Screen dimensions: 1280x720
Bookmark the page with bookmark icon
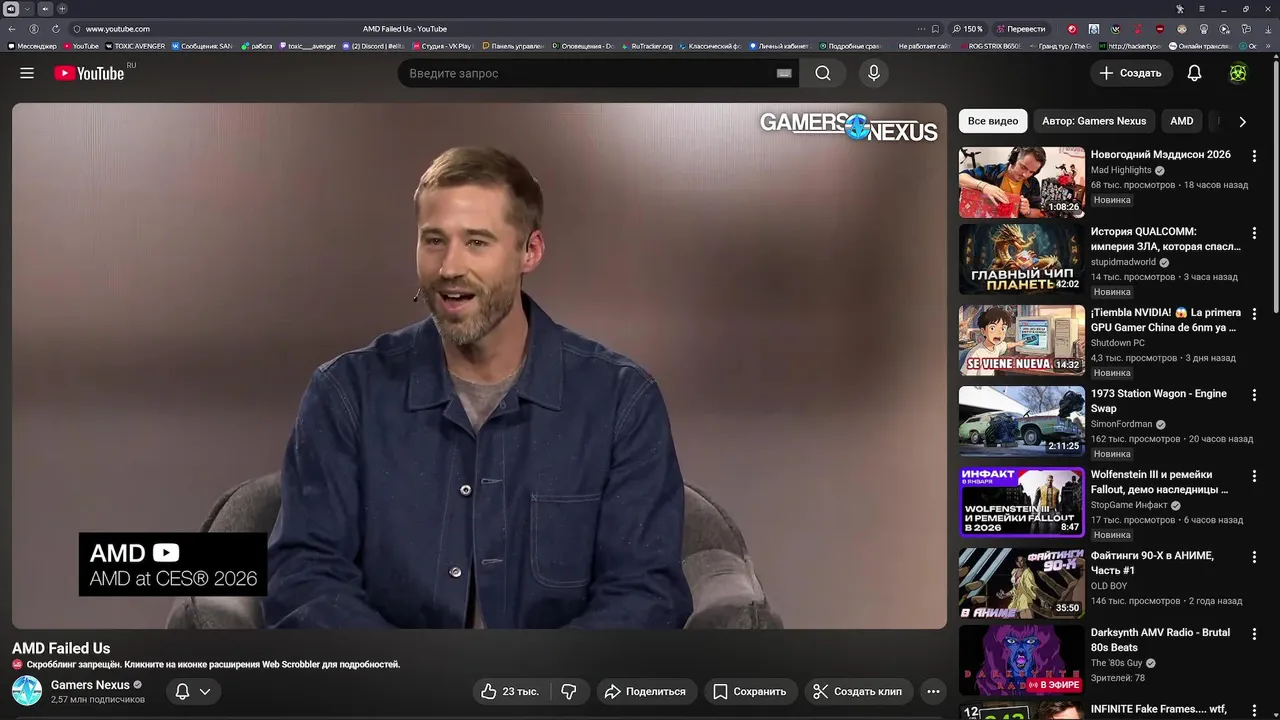coord(935,29)
